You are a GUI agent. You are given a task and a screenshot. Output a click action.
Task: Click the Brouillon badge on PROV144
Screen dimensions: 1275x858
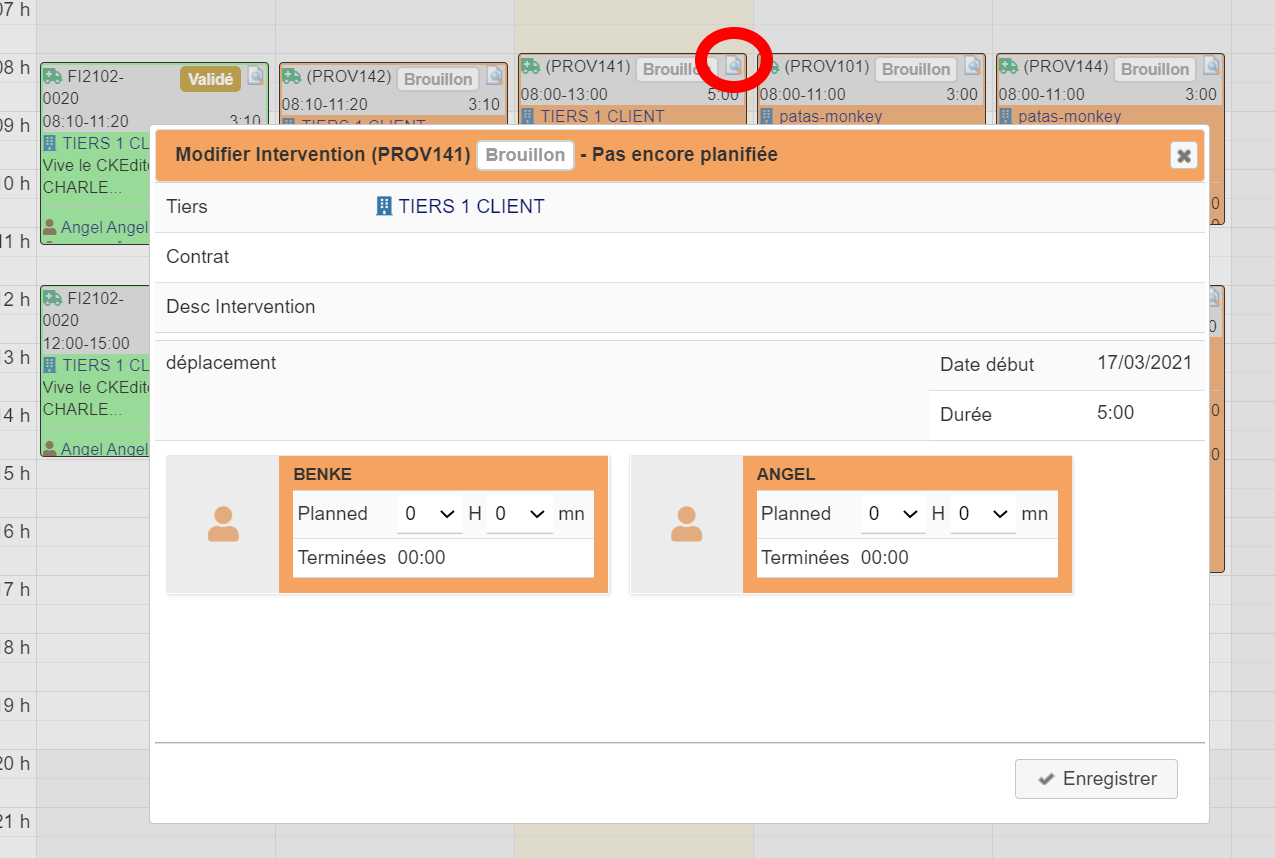coord(1155,69)
